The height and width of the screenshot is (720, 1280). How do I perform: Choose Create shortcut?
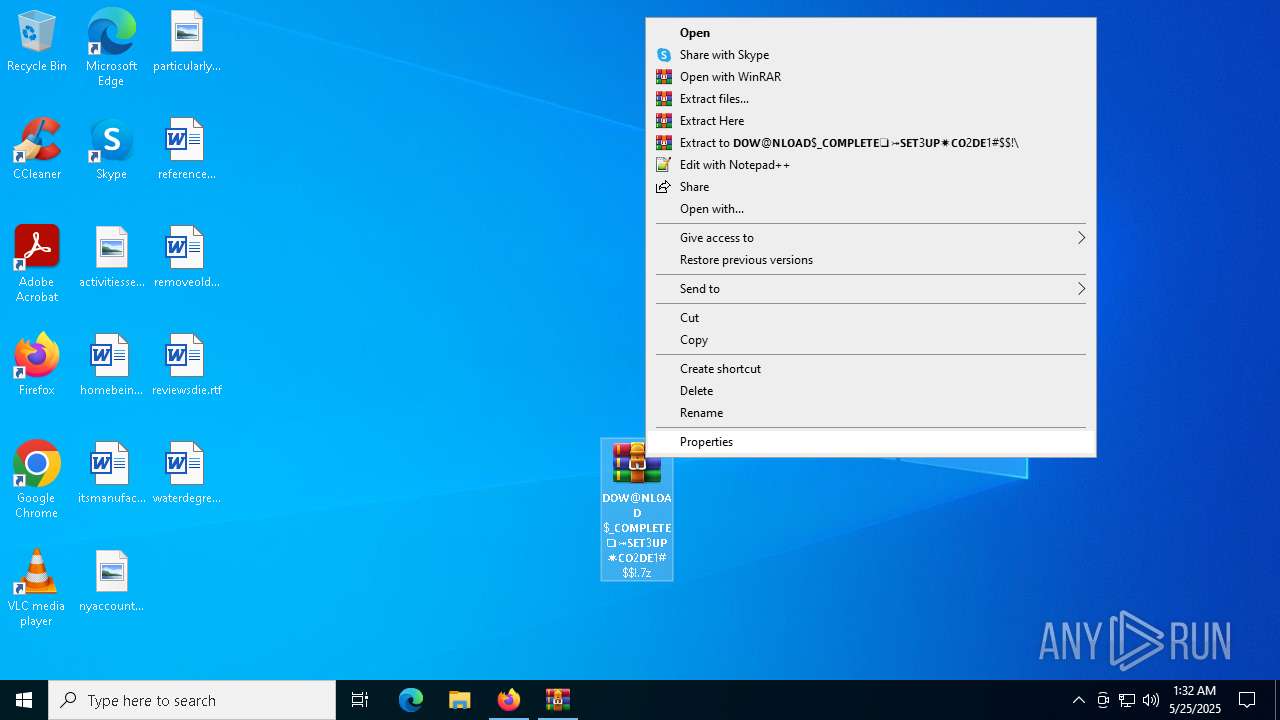(871, 369)
